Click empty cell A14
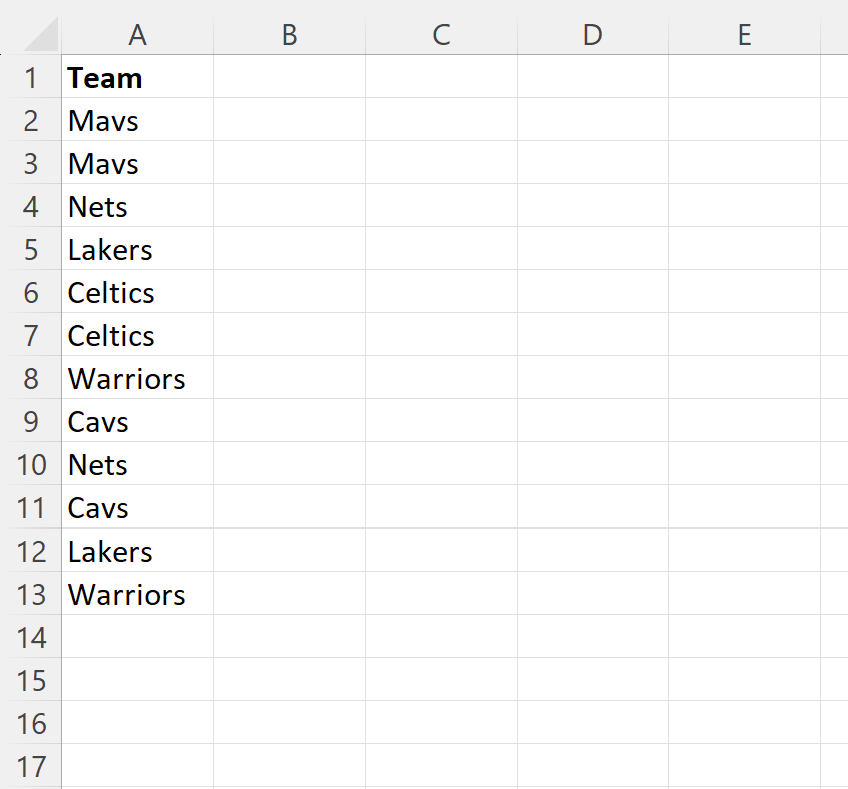Viewport: 848px width, 789px height. 137,636
